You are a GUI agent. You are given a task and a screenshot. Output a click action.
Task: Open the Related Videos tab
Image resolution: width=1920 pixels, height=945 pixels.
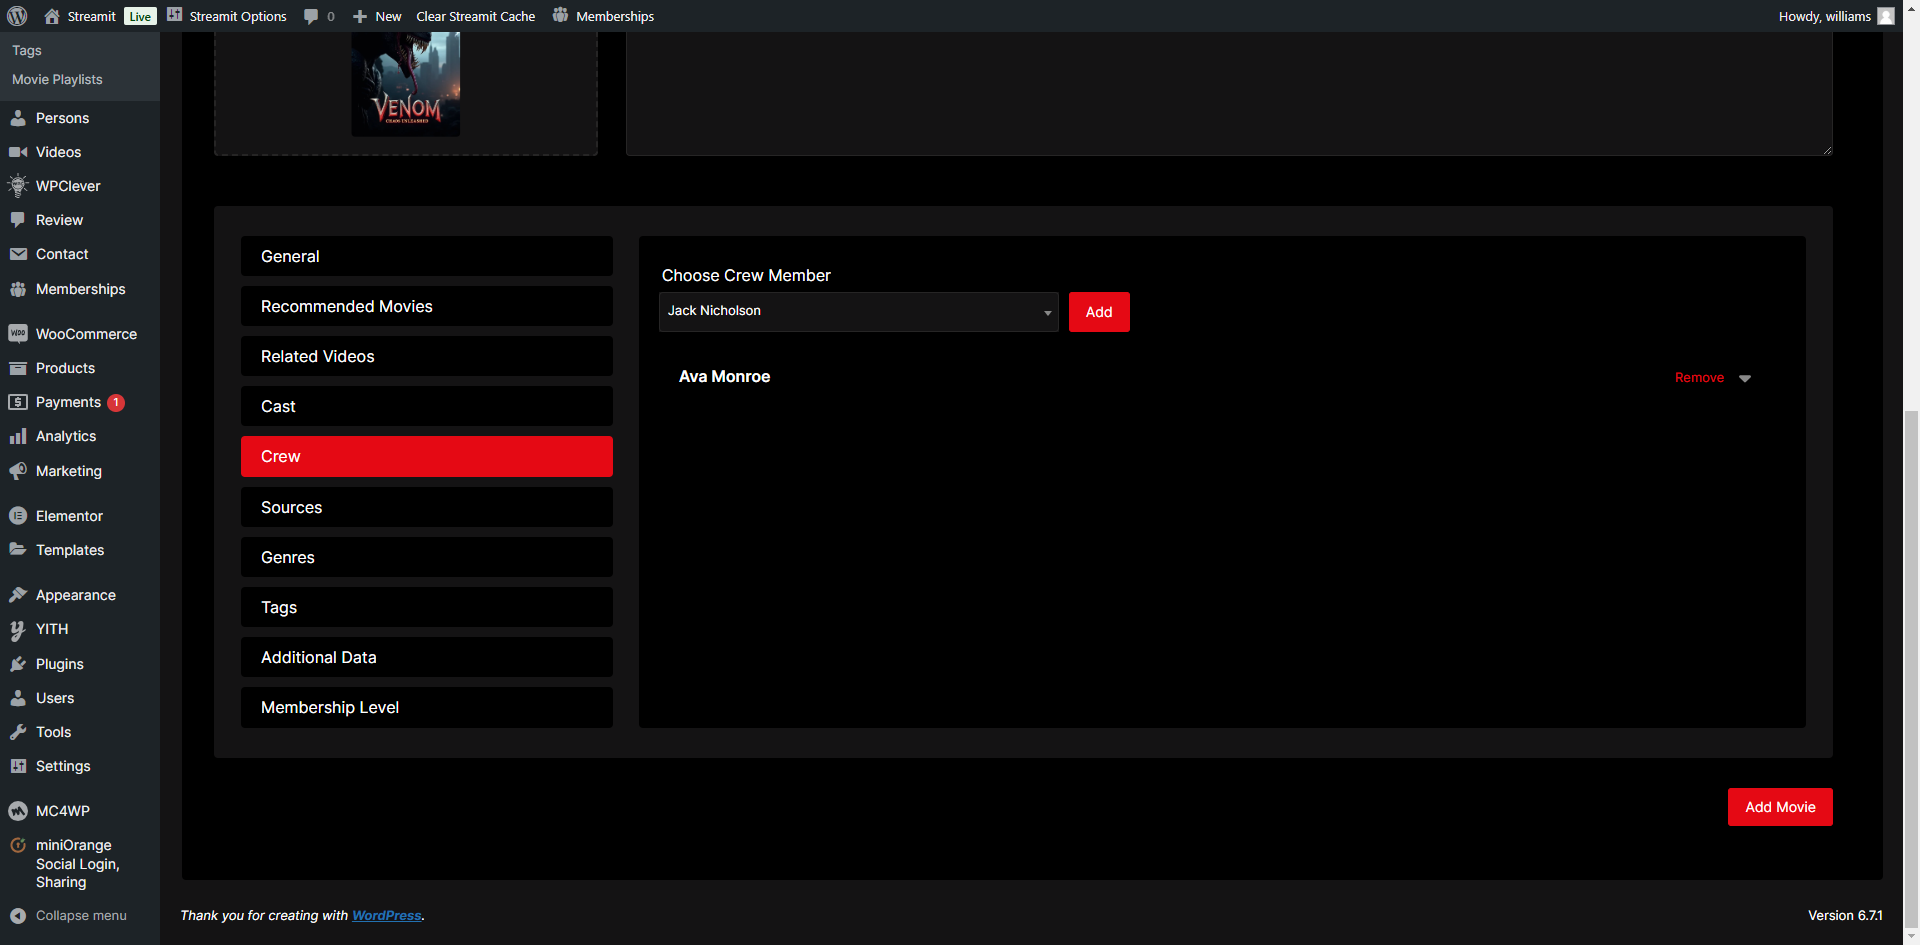tap(427, 356)
